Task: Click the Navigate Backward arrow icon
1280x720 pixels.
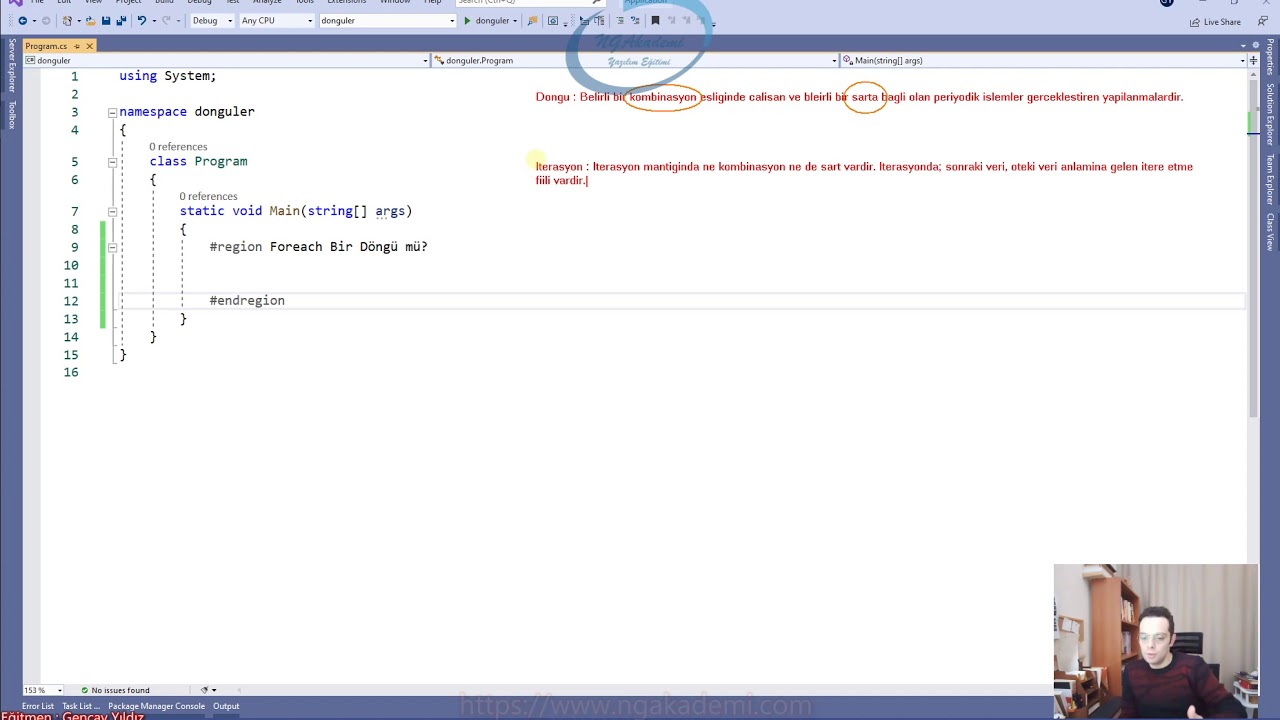Action: [21, 21]
